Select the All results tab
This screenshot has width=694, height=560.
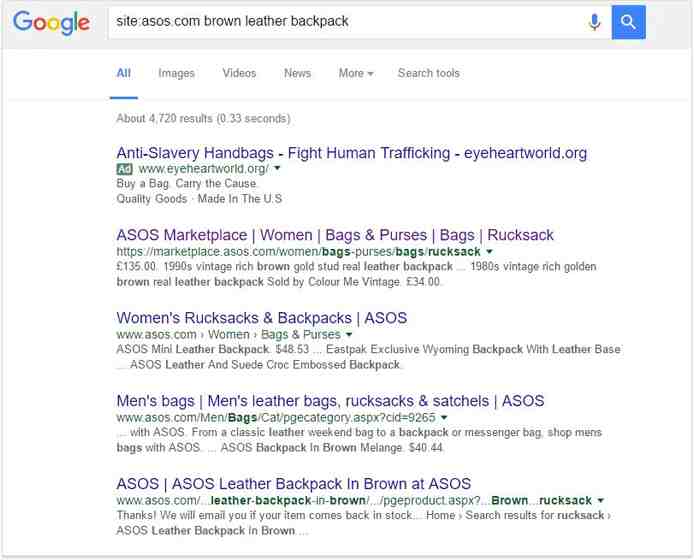(123, 73)
